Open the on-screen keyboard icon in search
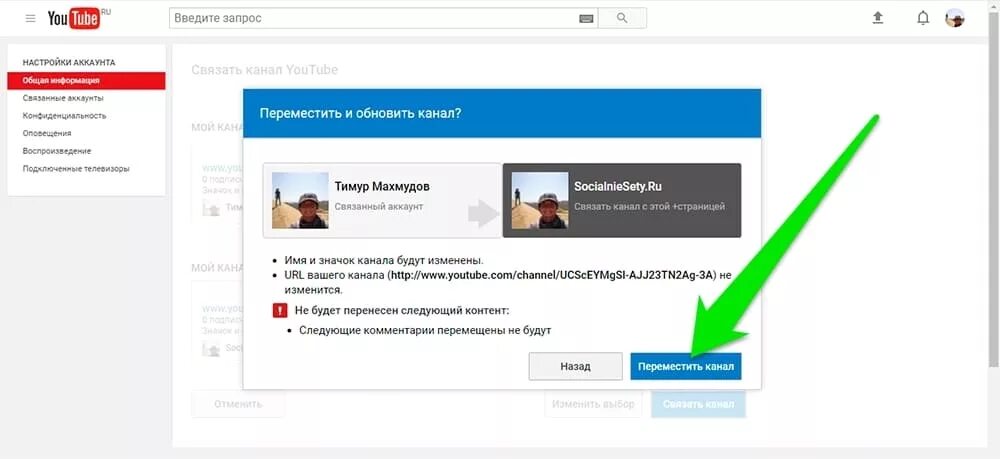This screenshot has width=1000, height=459. coord(586,18)
